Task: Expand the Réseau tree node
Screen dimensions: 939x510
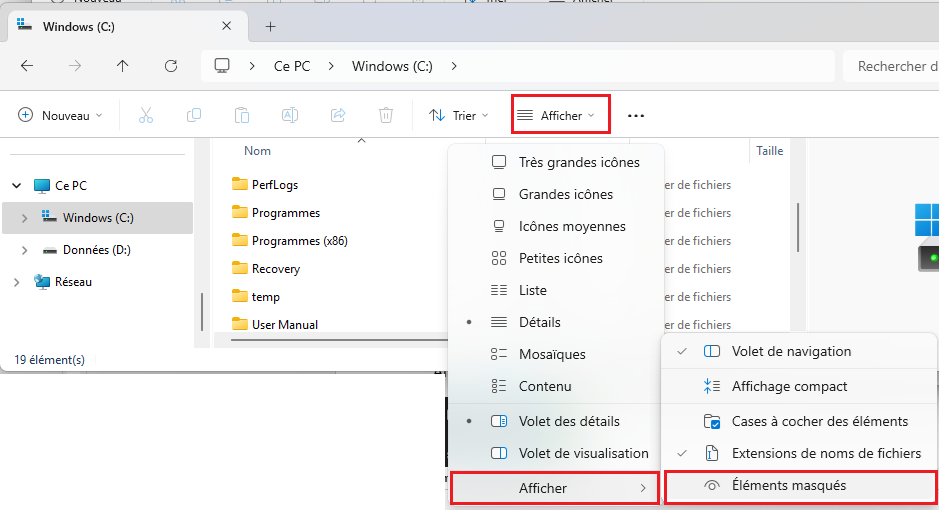Action: click(x=17, y=282)
